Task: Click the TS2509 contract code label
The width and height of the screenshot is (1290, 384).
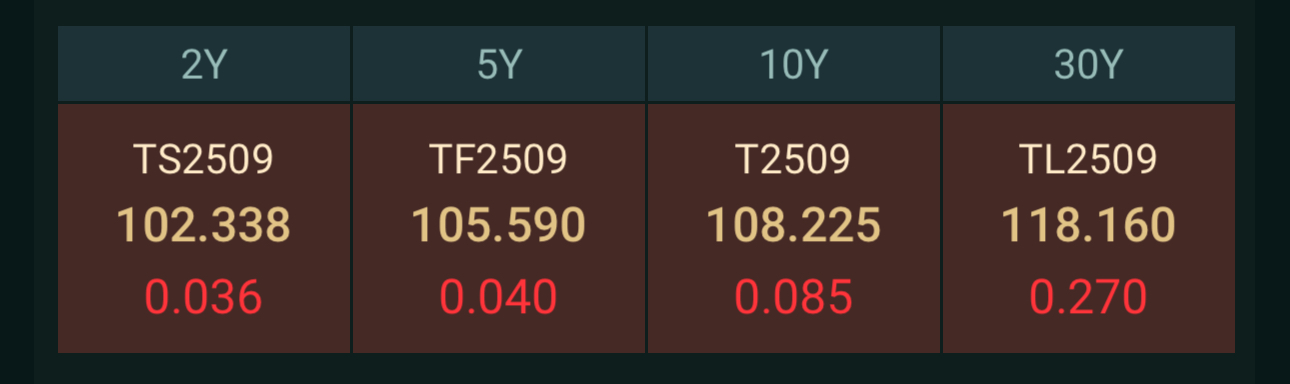Action: [x=204, y=159]
